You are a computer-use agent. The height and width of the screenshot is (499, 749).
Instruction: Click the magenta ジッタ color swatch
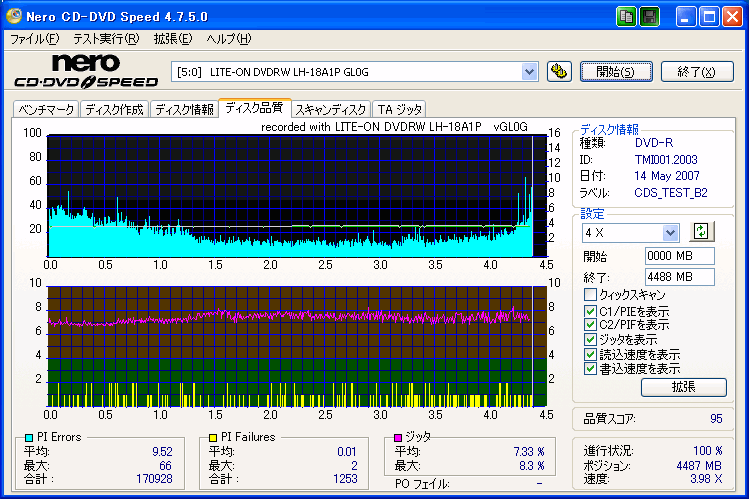tap(398, 437)
